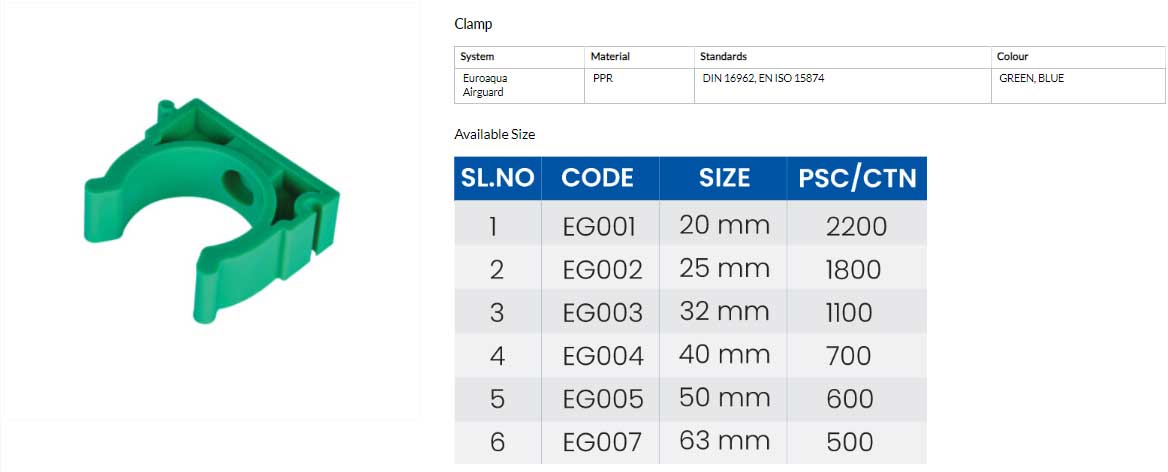Click the Colour column header
The height and width of the screenshot is (472, 1168).
(x=1014, y=57)
